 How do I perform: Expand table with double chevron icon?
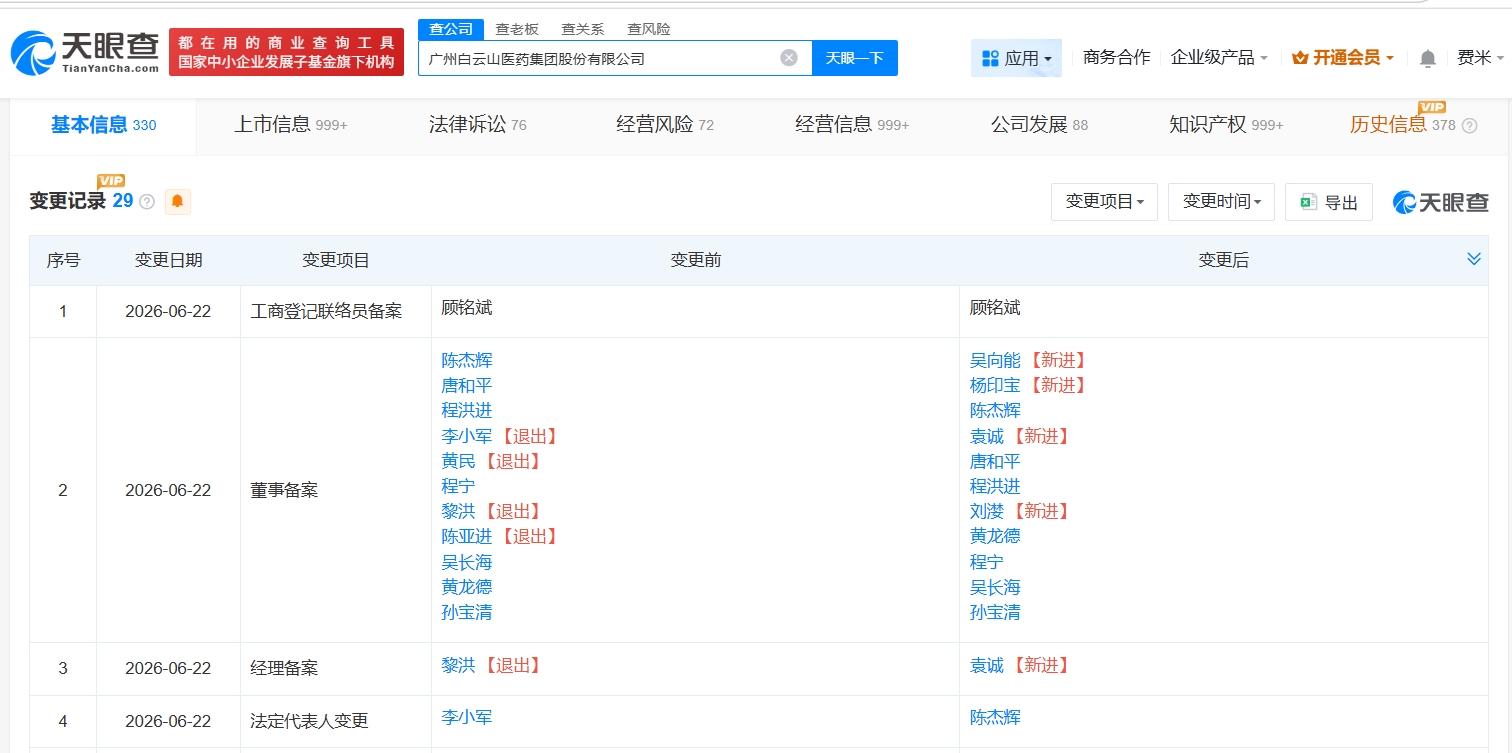(x=1473, y=259)
